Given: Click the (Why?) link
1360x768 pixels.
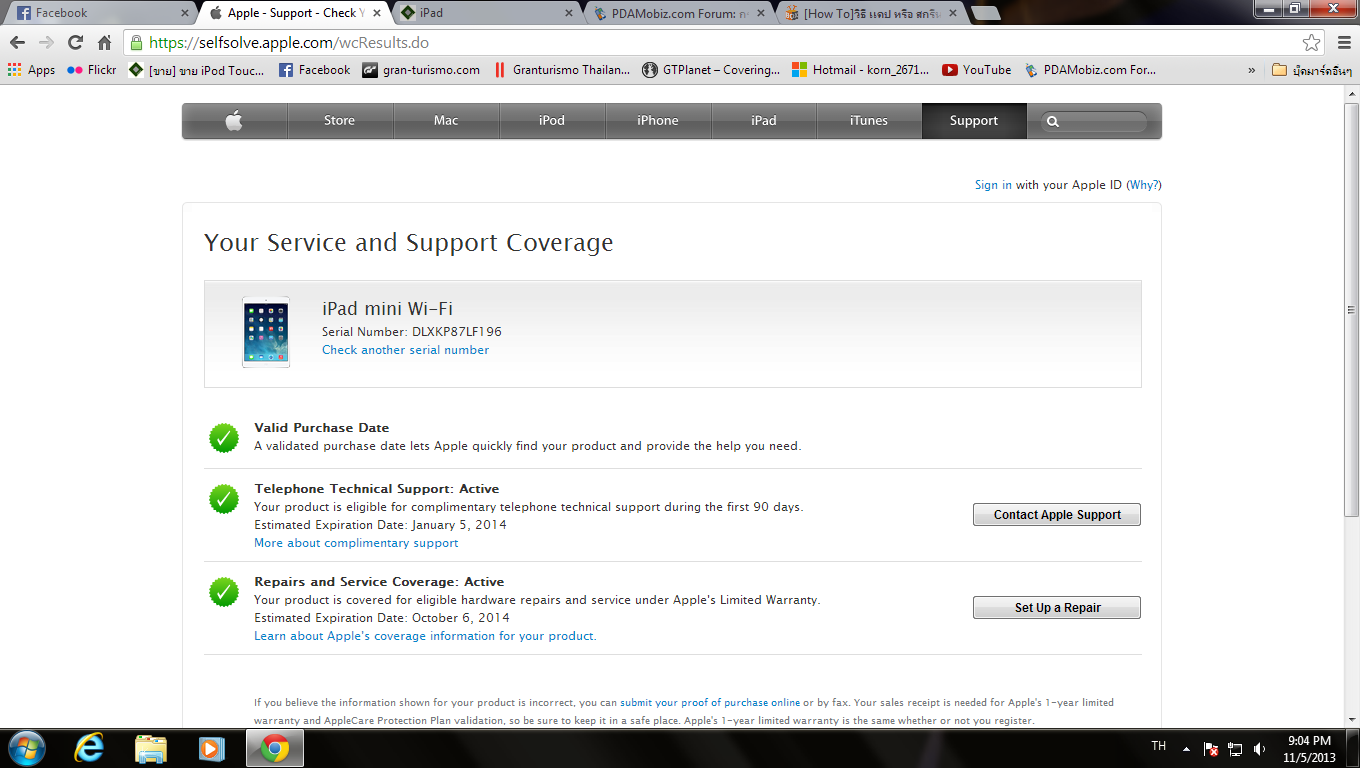Looking at the screenshot, I should (x=1144, y=185).
